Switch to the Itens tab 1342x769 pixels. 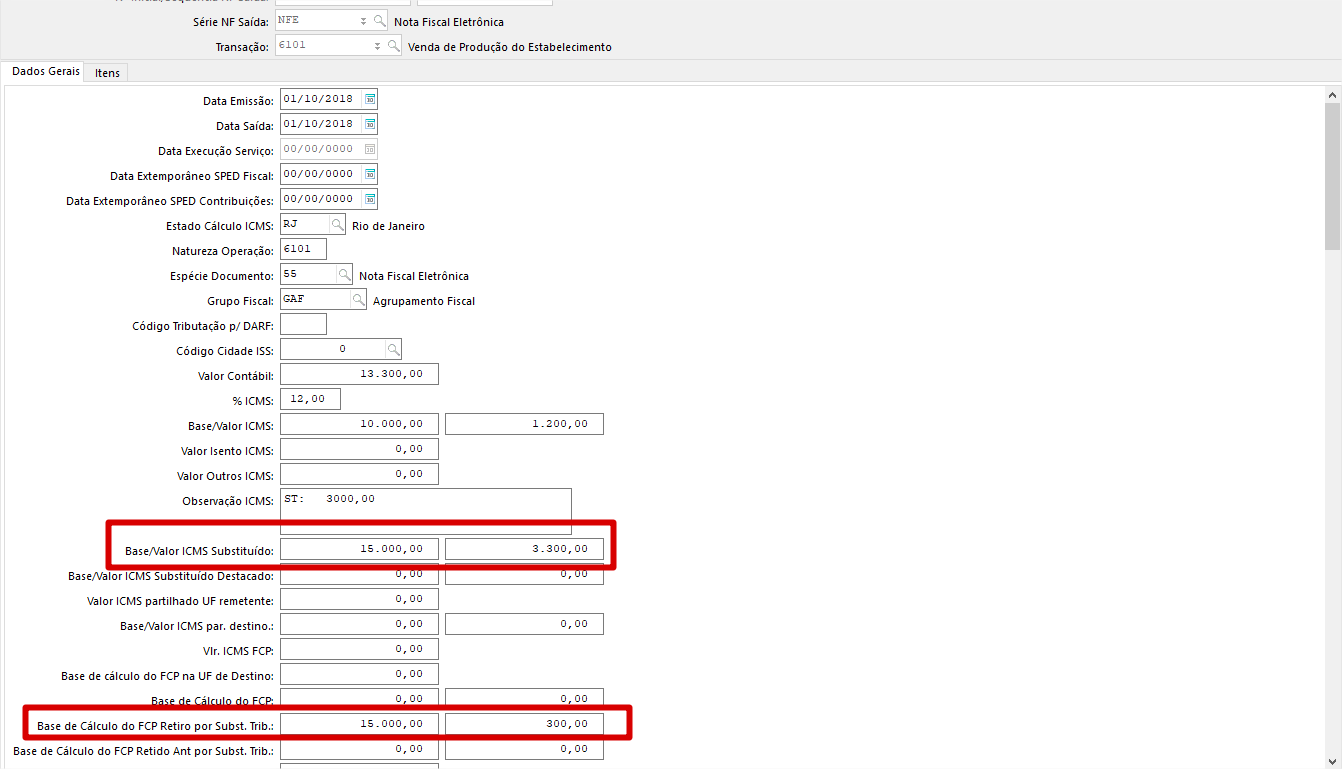click(107, 73)
